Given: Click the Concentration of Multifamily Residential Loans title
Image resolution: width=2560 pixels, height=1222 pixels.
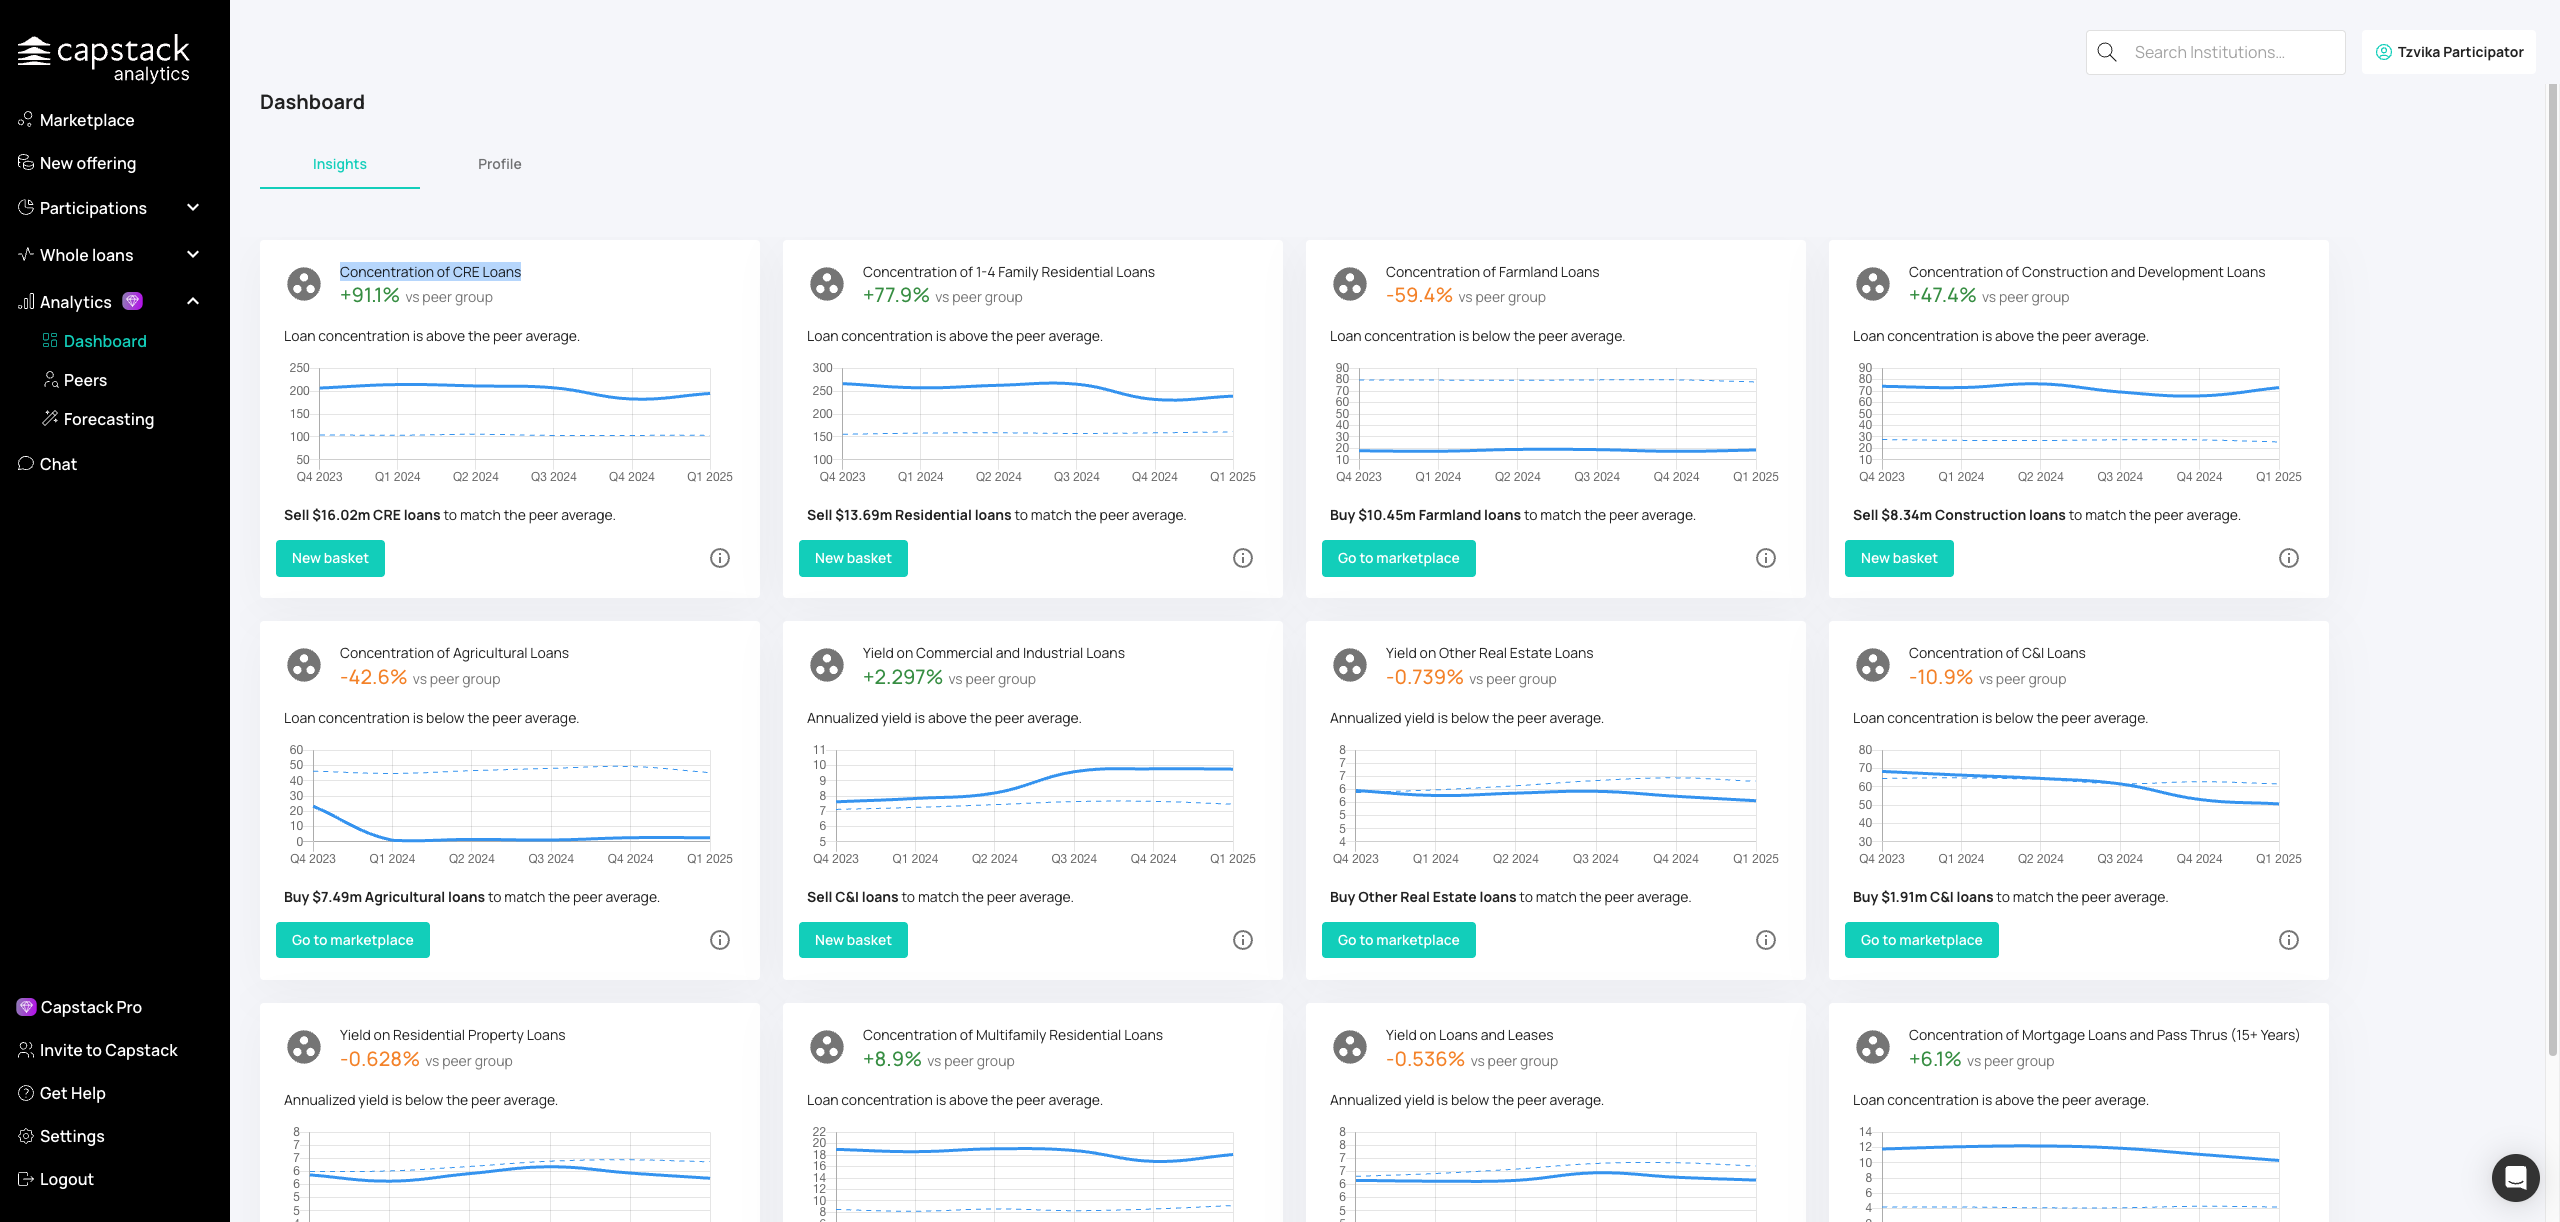Looking at the screenshot, I should (1012, 1035).
